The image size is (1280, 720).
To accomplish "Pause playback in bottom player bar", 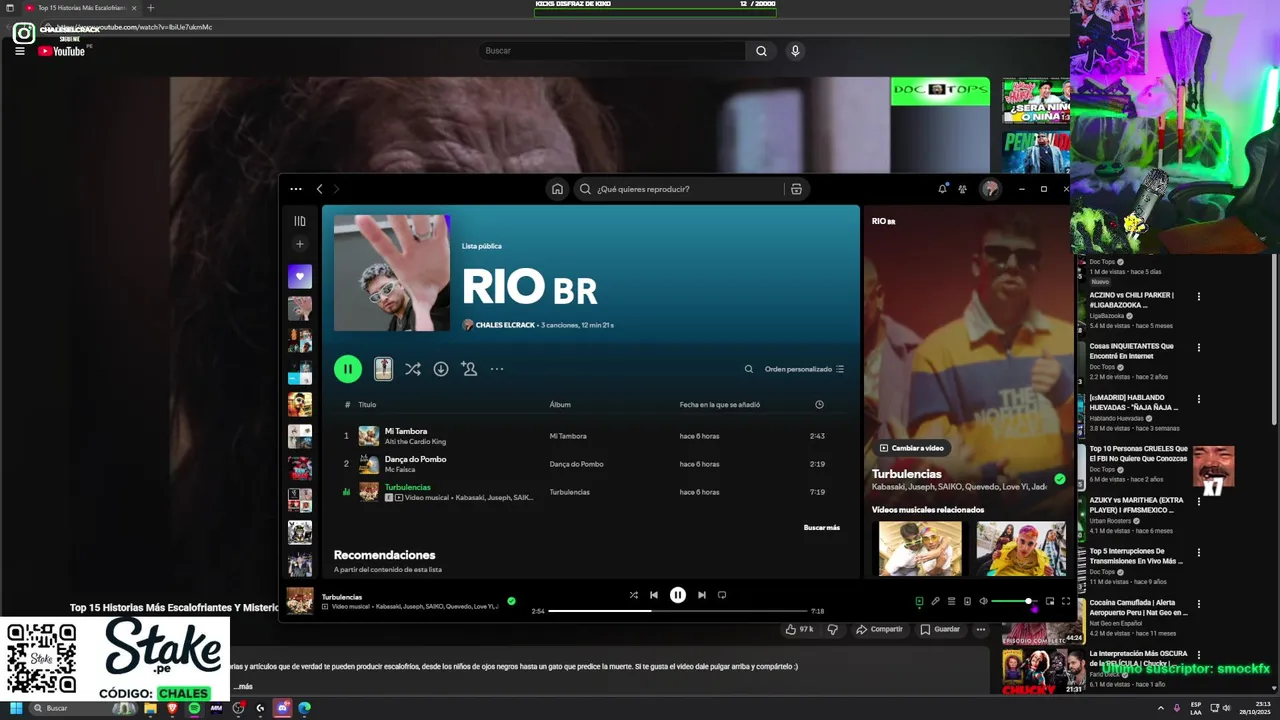I will coord(678,595).
